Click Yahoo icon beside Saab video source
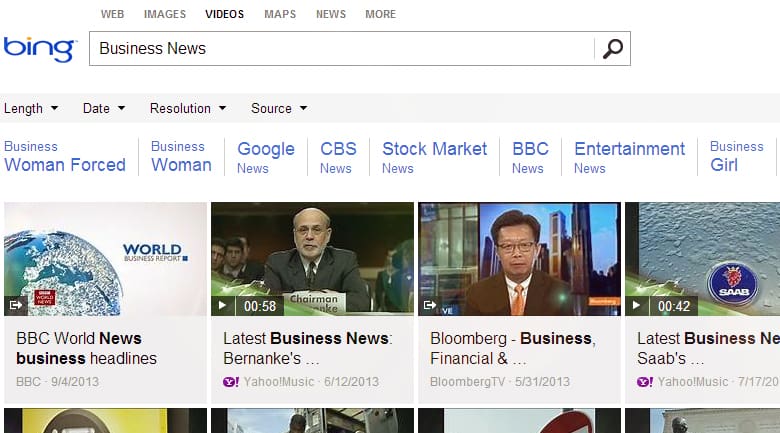 (644, 382)
